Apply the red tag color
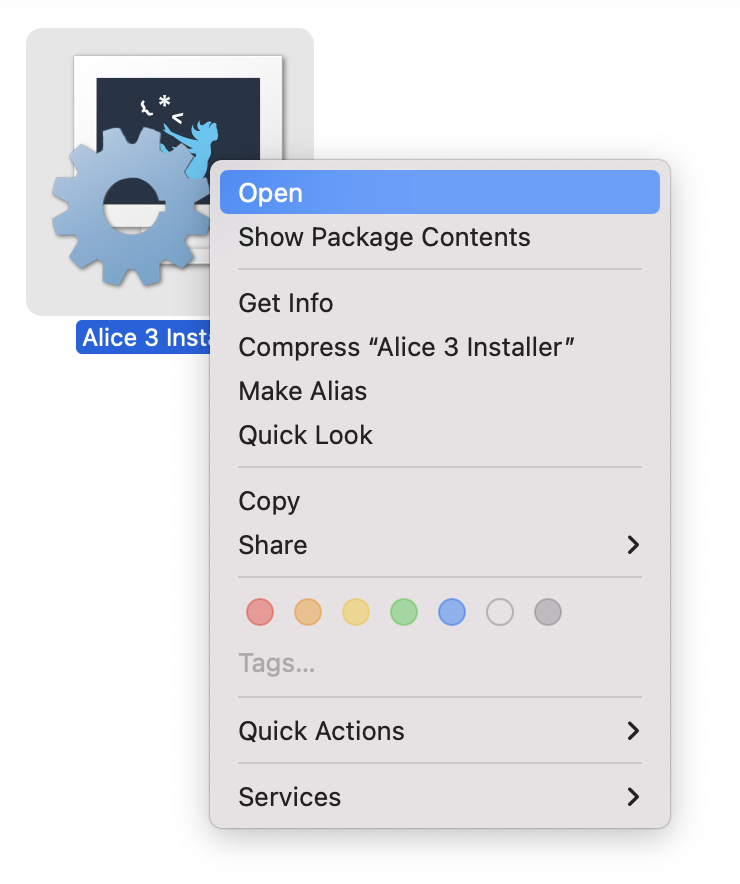Viewport: 740px width, 884px height. click(260, 612)
